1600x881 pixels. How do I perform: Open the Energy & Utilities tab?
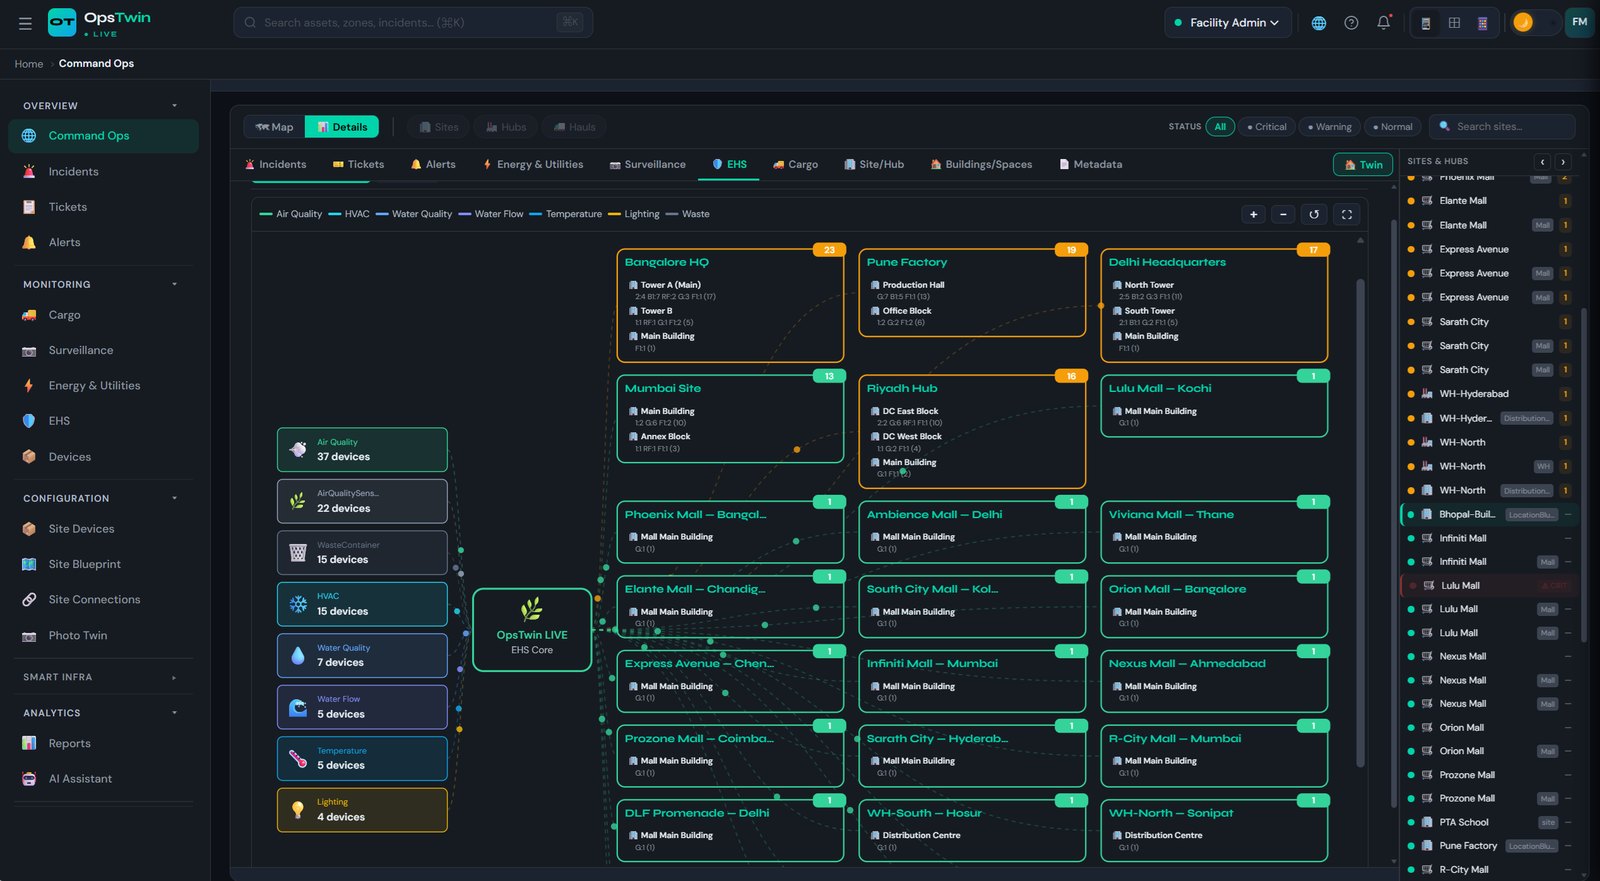(532, 164)
